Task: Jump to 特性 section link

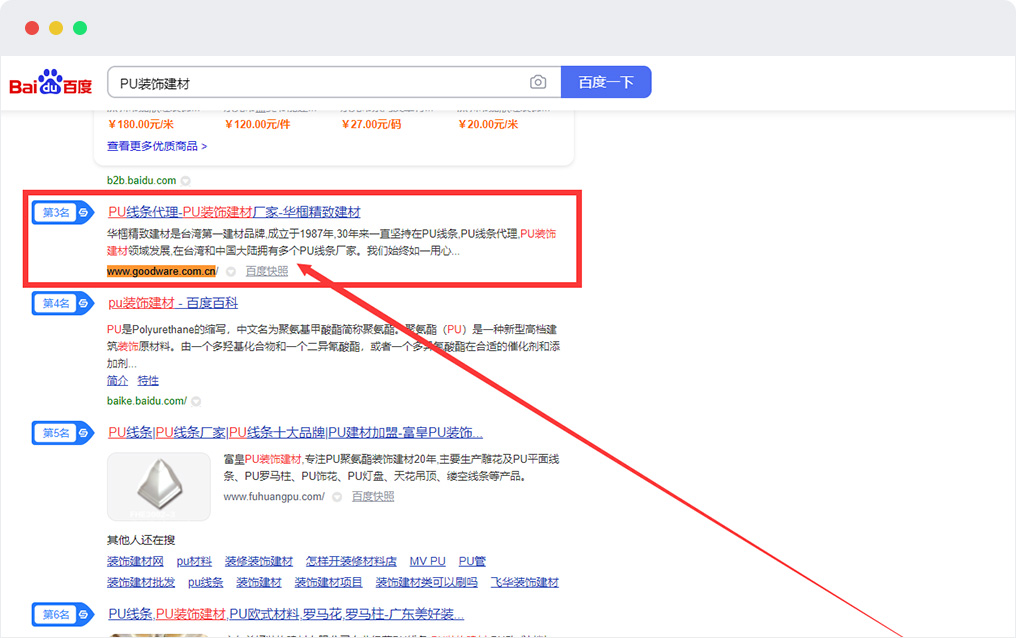Action: [x=148, y=380]
